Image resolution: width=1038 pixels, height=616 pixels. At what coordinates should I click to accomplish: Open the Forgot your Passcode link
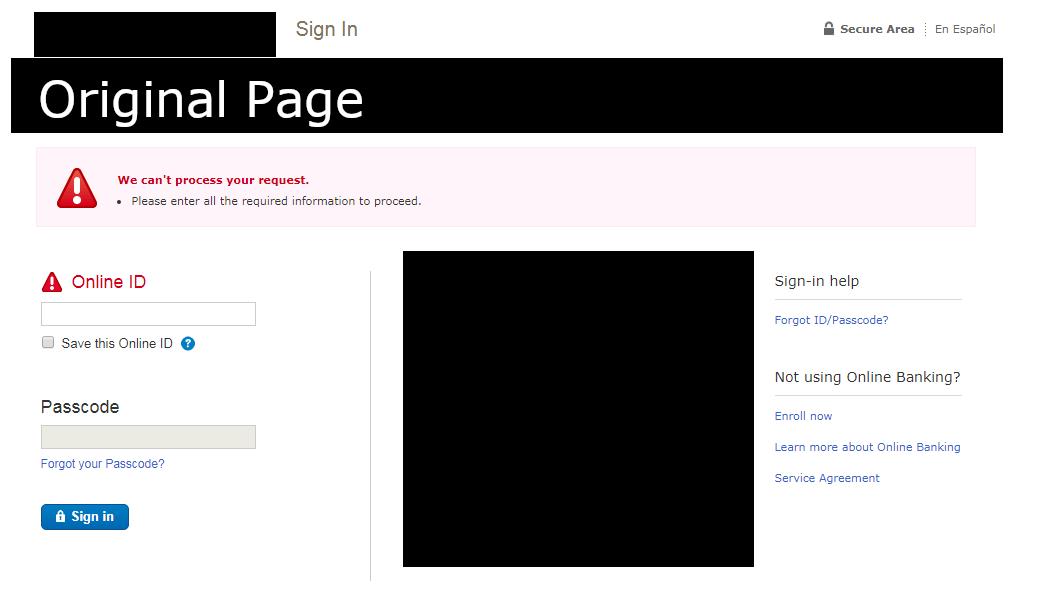(x=102, y=463)
